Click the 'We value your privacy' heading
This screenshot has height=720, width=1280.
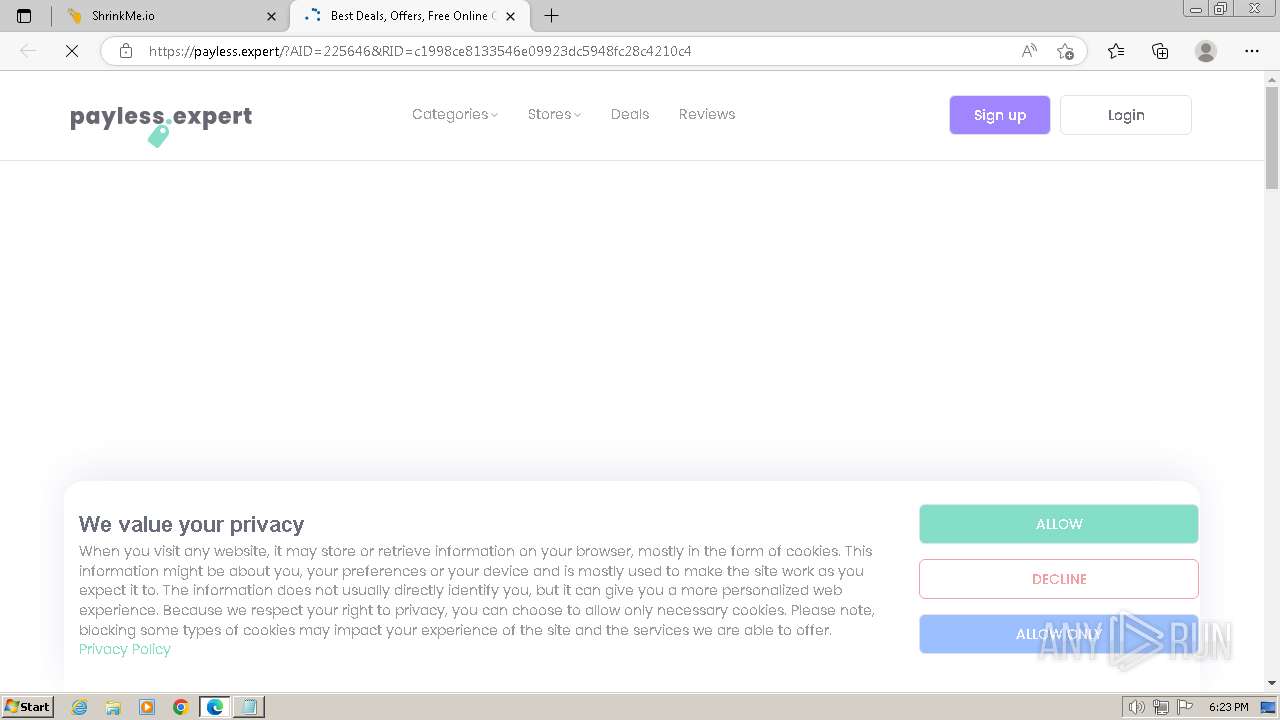(x=191, y=524)
